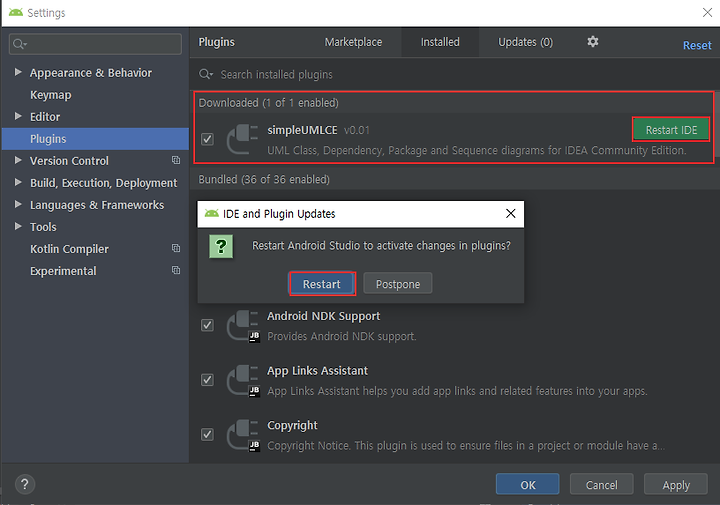Click the Copyright plugin name
Screen dimensions: 720x505
(x=292, y=425)
